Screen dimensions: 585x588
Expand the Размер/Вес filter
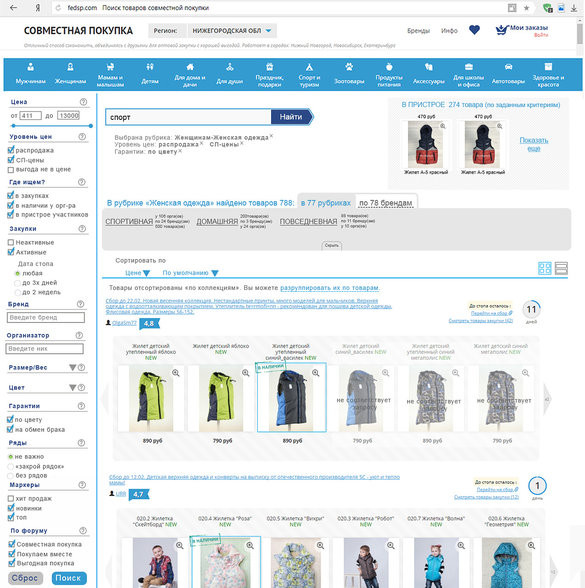tap(73, 368)
